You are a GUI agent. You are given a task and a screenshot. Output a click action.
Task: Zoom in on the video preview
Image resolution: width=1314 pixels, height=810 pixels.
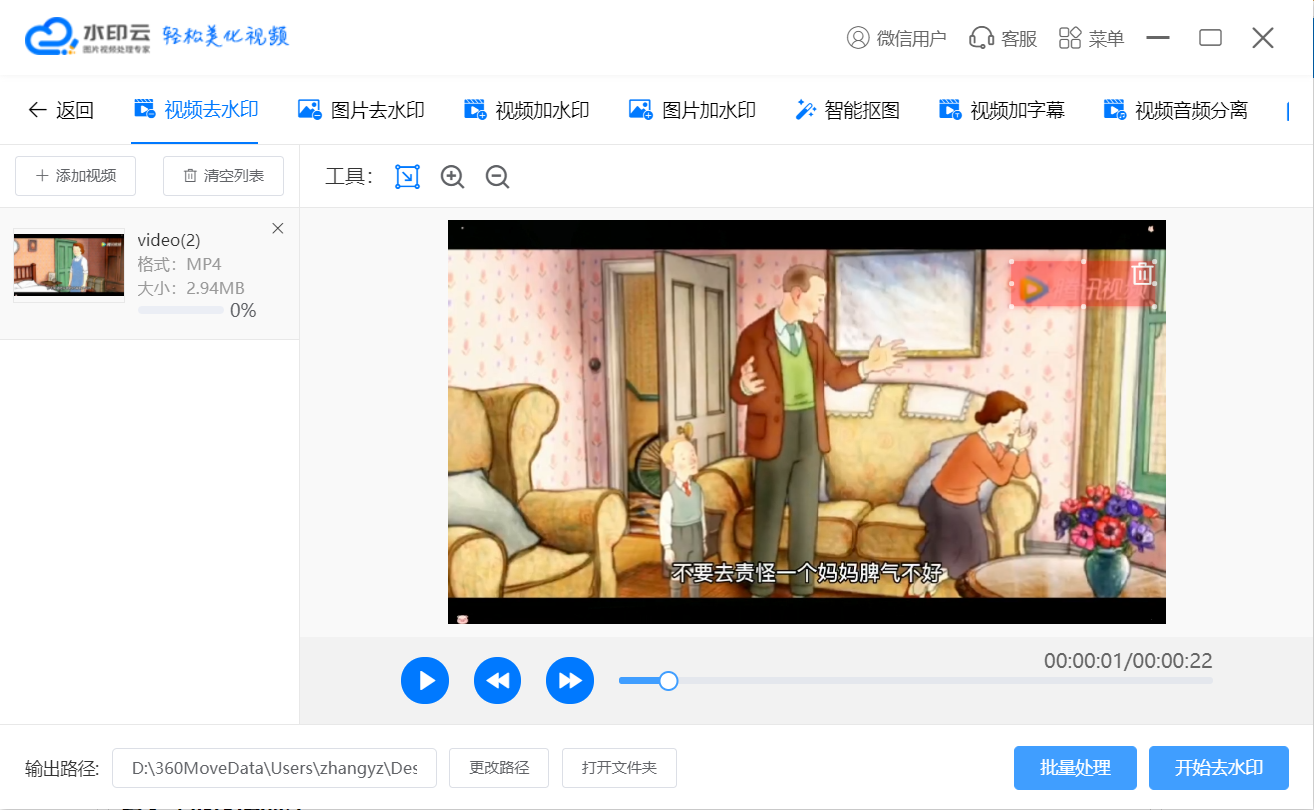(x=453, y=177)
